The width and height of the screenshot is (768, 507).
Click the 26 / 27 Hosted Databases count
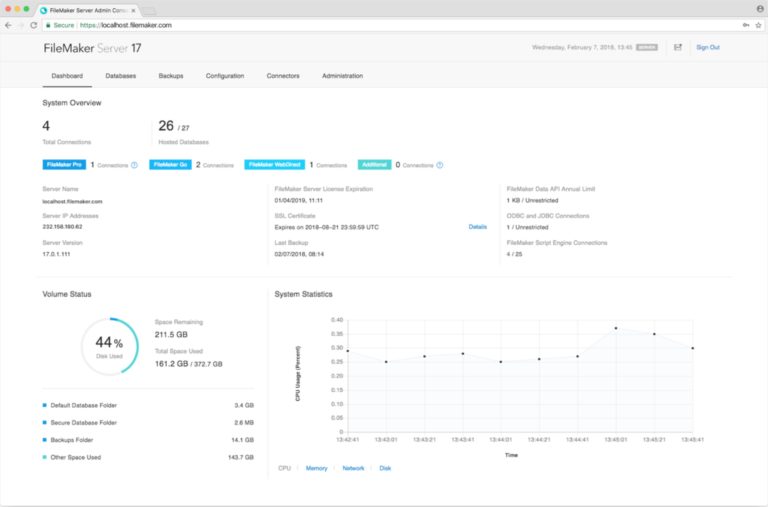coord(174,126)
